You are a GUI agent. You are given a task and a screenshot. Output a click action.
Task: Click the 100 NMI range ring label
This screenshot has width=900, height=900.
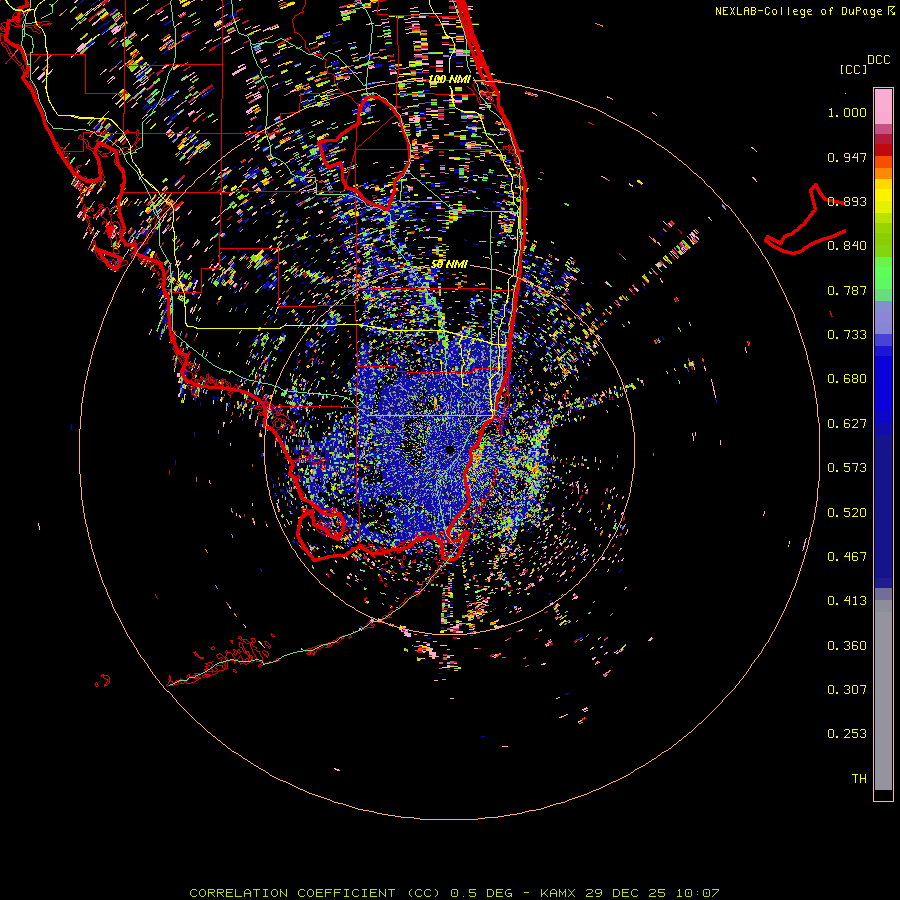click(x=449, y=79)
